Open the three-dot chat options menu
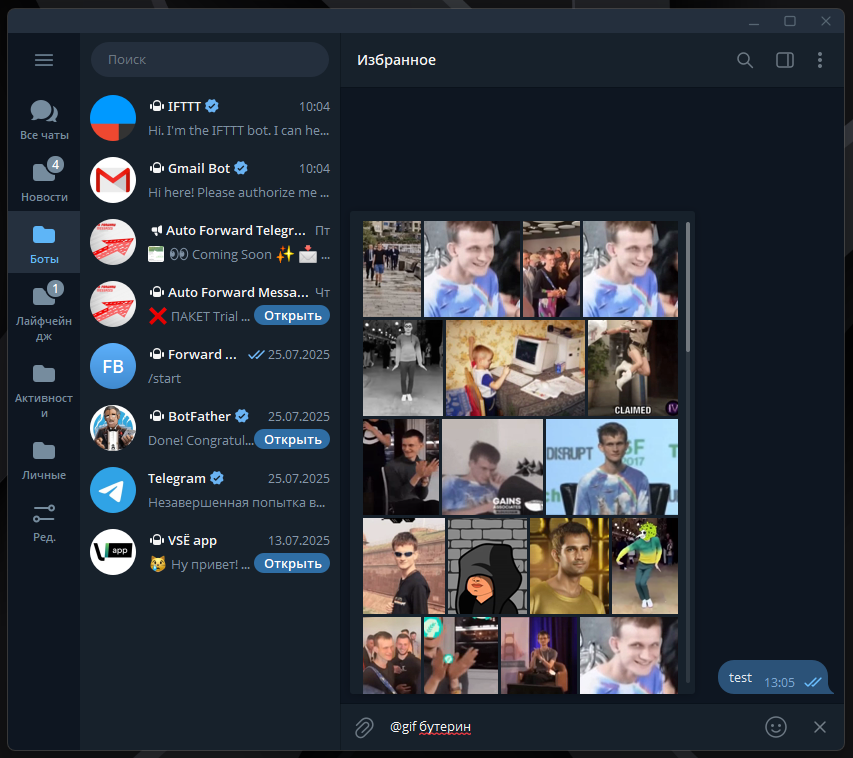 point(819,60)
